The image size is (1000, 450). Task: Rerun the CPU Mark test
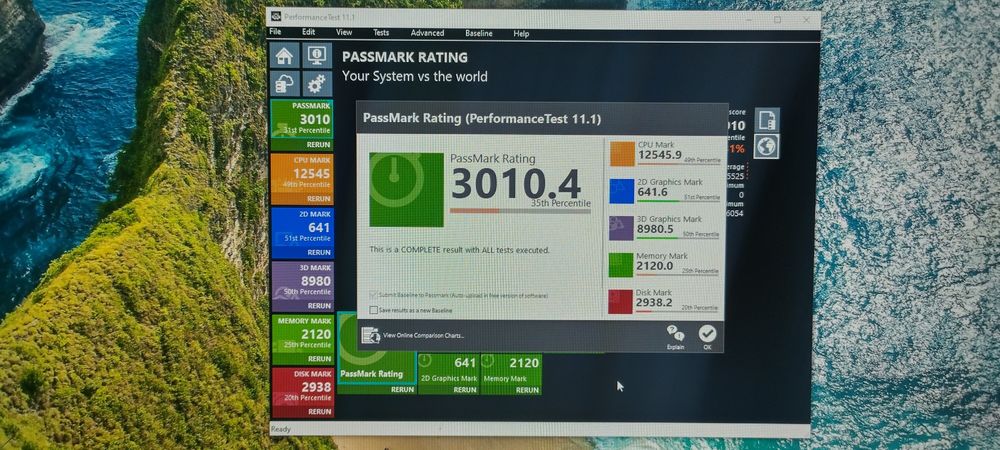(x=319, y=199)
